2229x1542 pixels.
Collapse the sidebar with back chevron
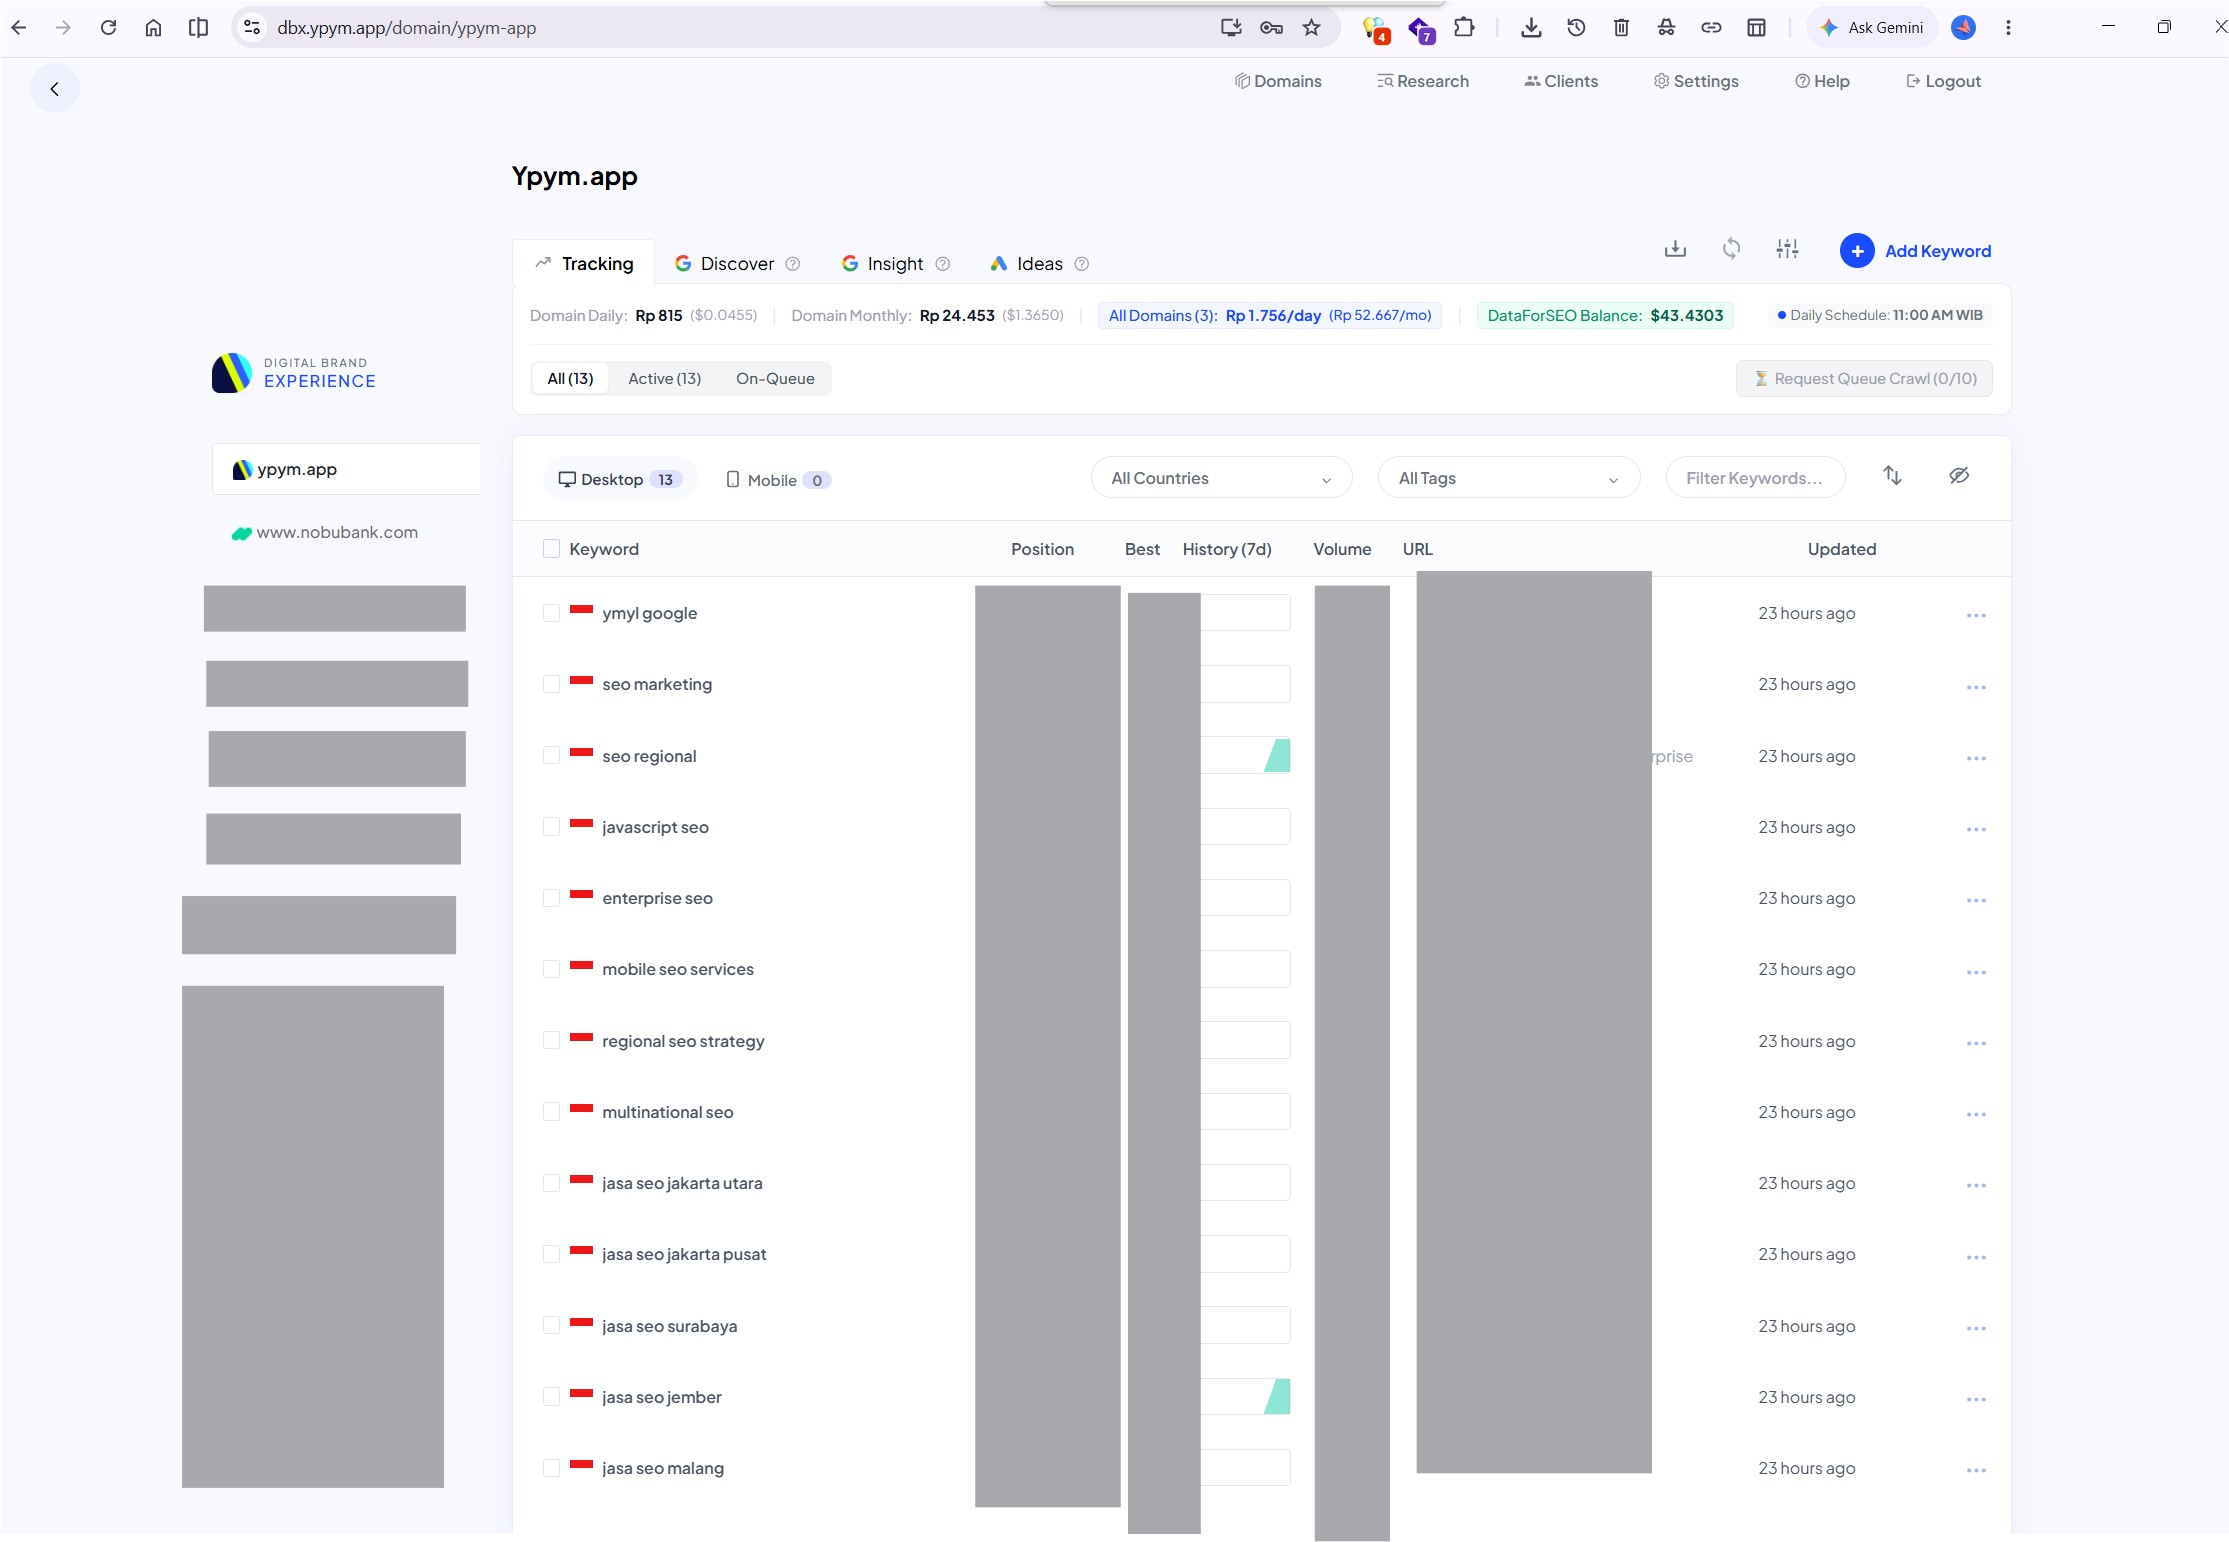(55, 89)
